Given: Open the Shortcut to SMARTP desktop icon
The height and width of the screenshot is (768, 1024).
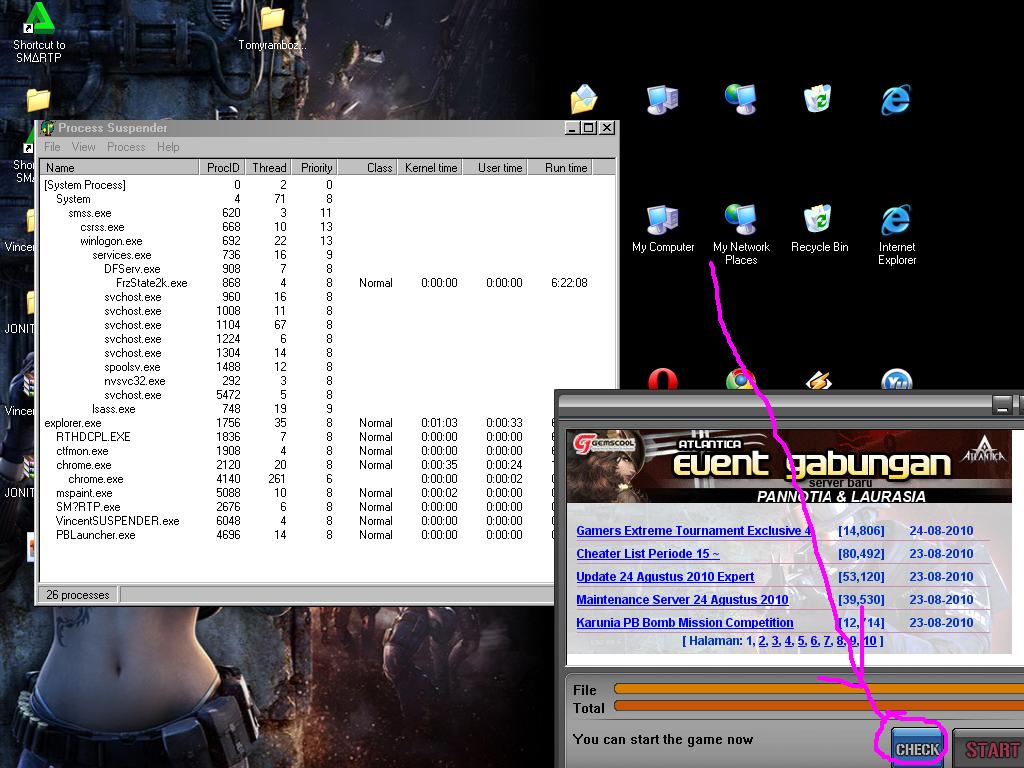Looking at the screenshot, I should pos(39,33).
